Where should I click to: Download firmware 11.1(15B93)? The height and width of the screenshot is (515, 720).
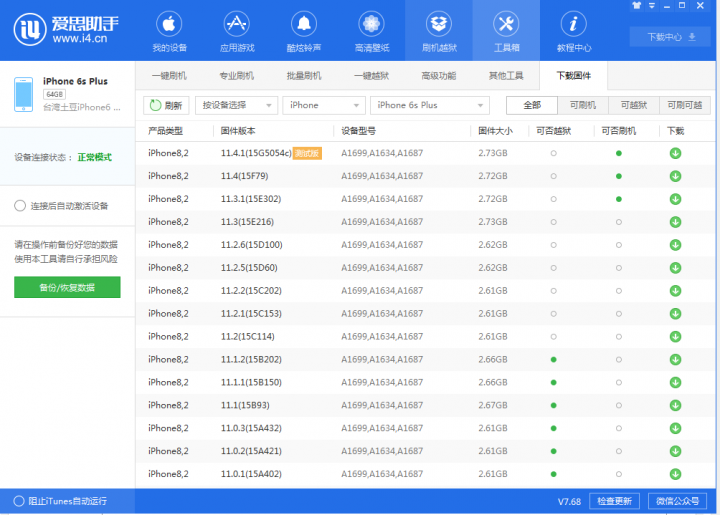pos(675,405)
